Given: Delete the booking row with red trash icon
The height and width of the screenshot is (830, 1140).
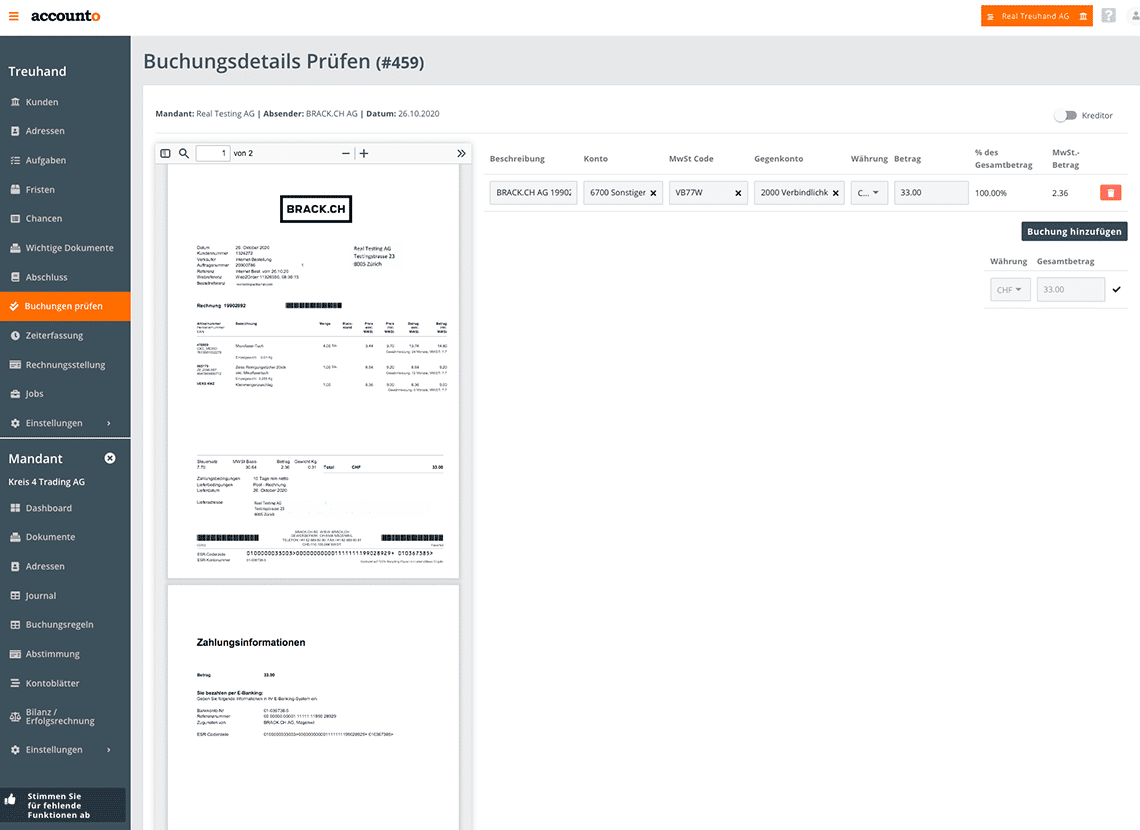Looking at the screenshot, I should [x=1110, y=193].
